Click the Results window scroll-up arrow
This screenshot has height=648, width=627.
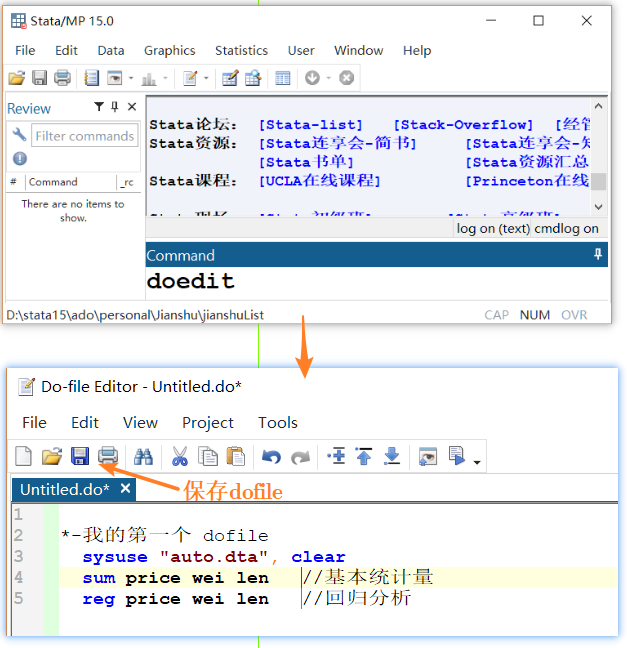(598, 106)
